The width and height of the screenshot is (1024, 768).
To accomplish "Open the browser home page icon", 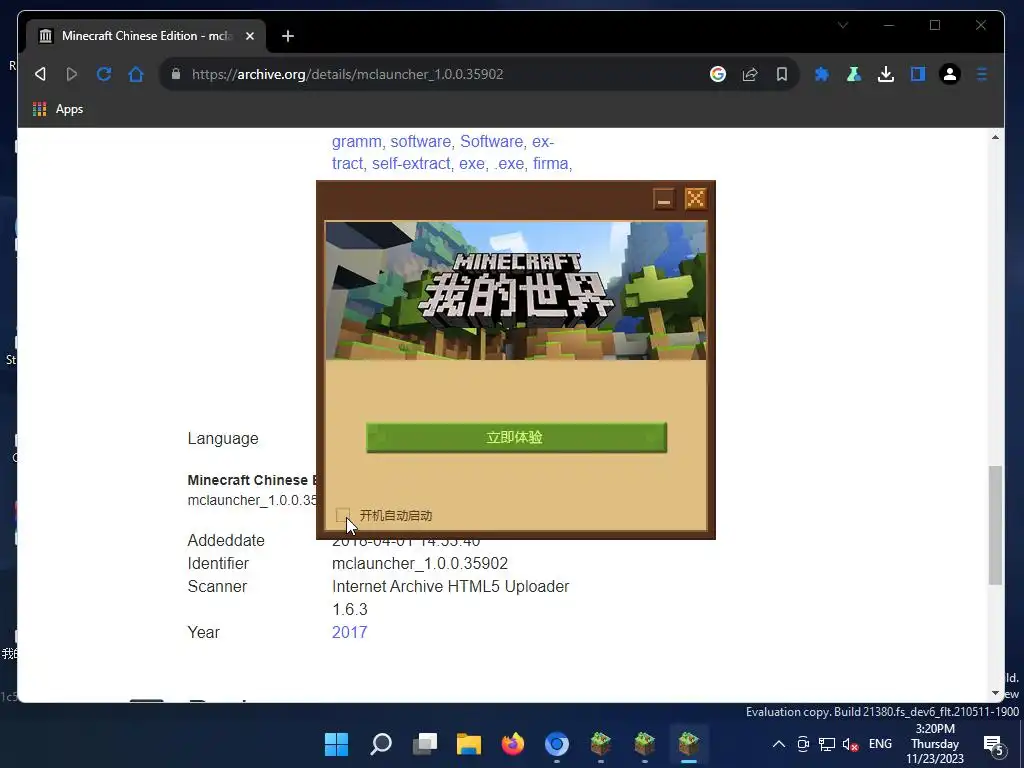I will (x=136, y=74).
